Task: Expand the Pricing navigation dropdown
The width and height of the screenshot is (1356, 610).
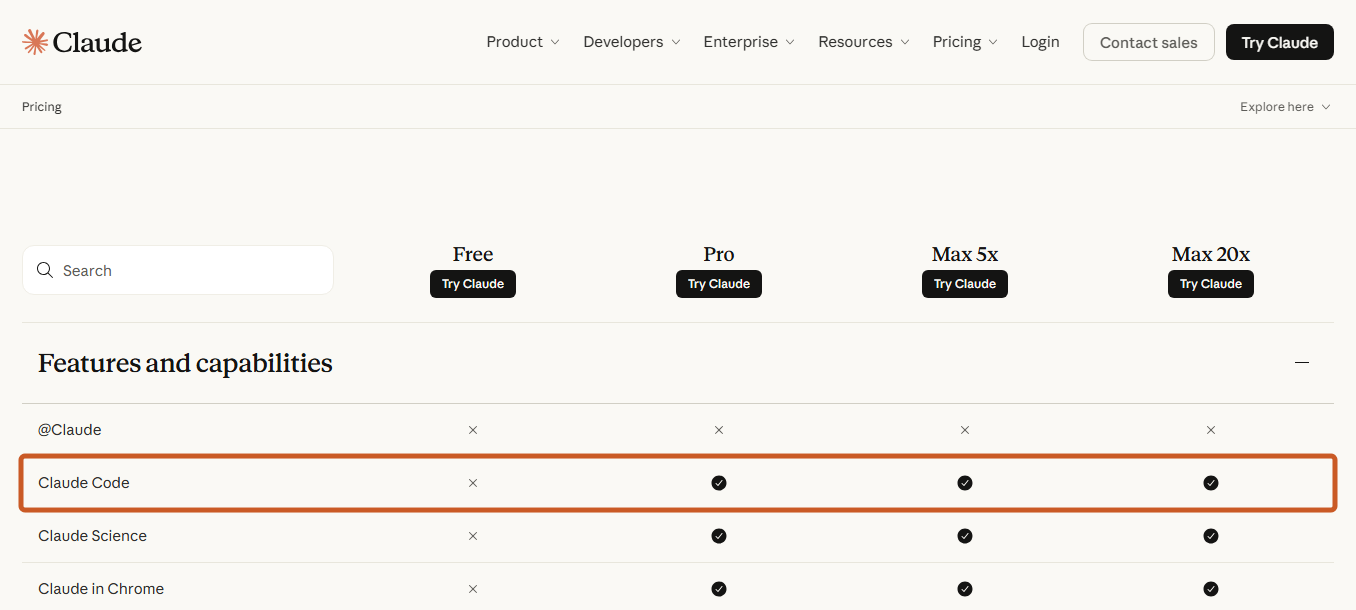Action: click(965, 42)
